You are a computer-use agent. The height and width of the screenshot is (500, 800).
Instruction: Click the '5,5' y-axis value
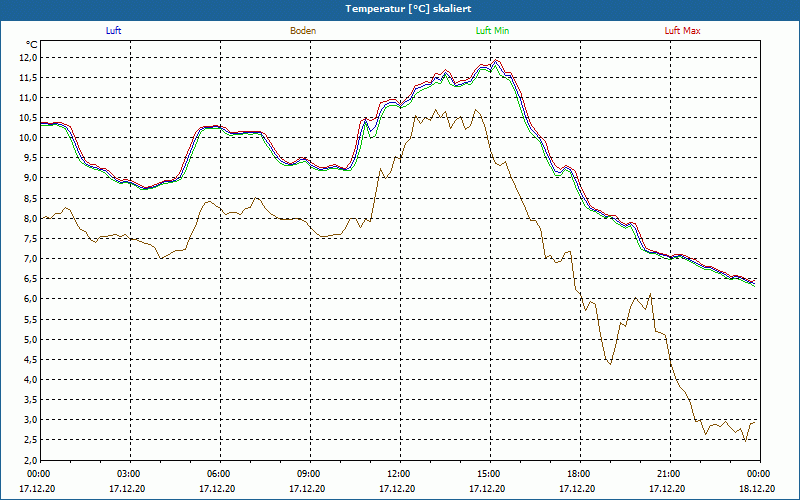point(31,319)
